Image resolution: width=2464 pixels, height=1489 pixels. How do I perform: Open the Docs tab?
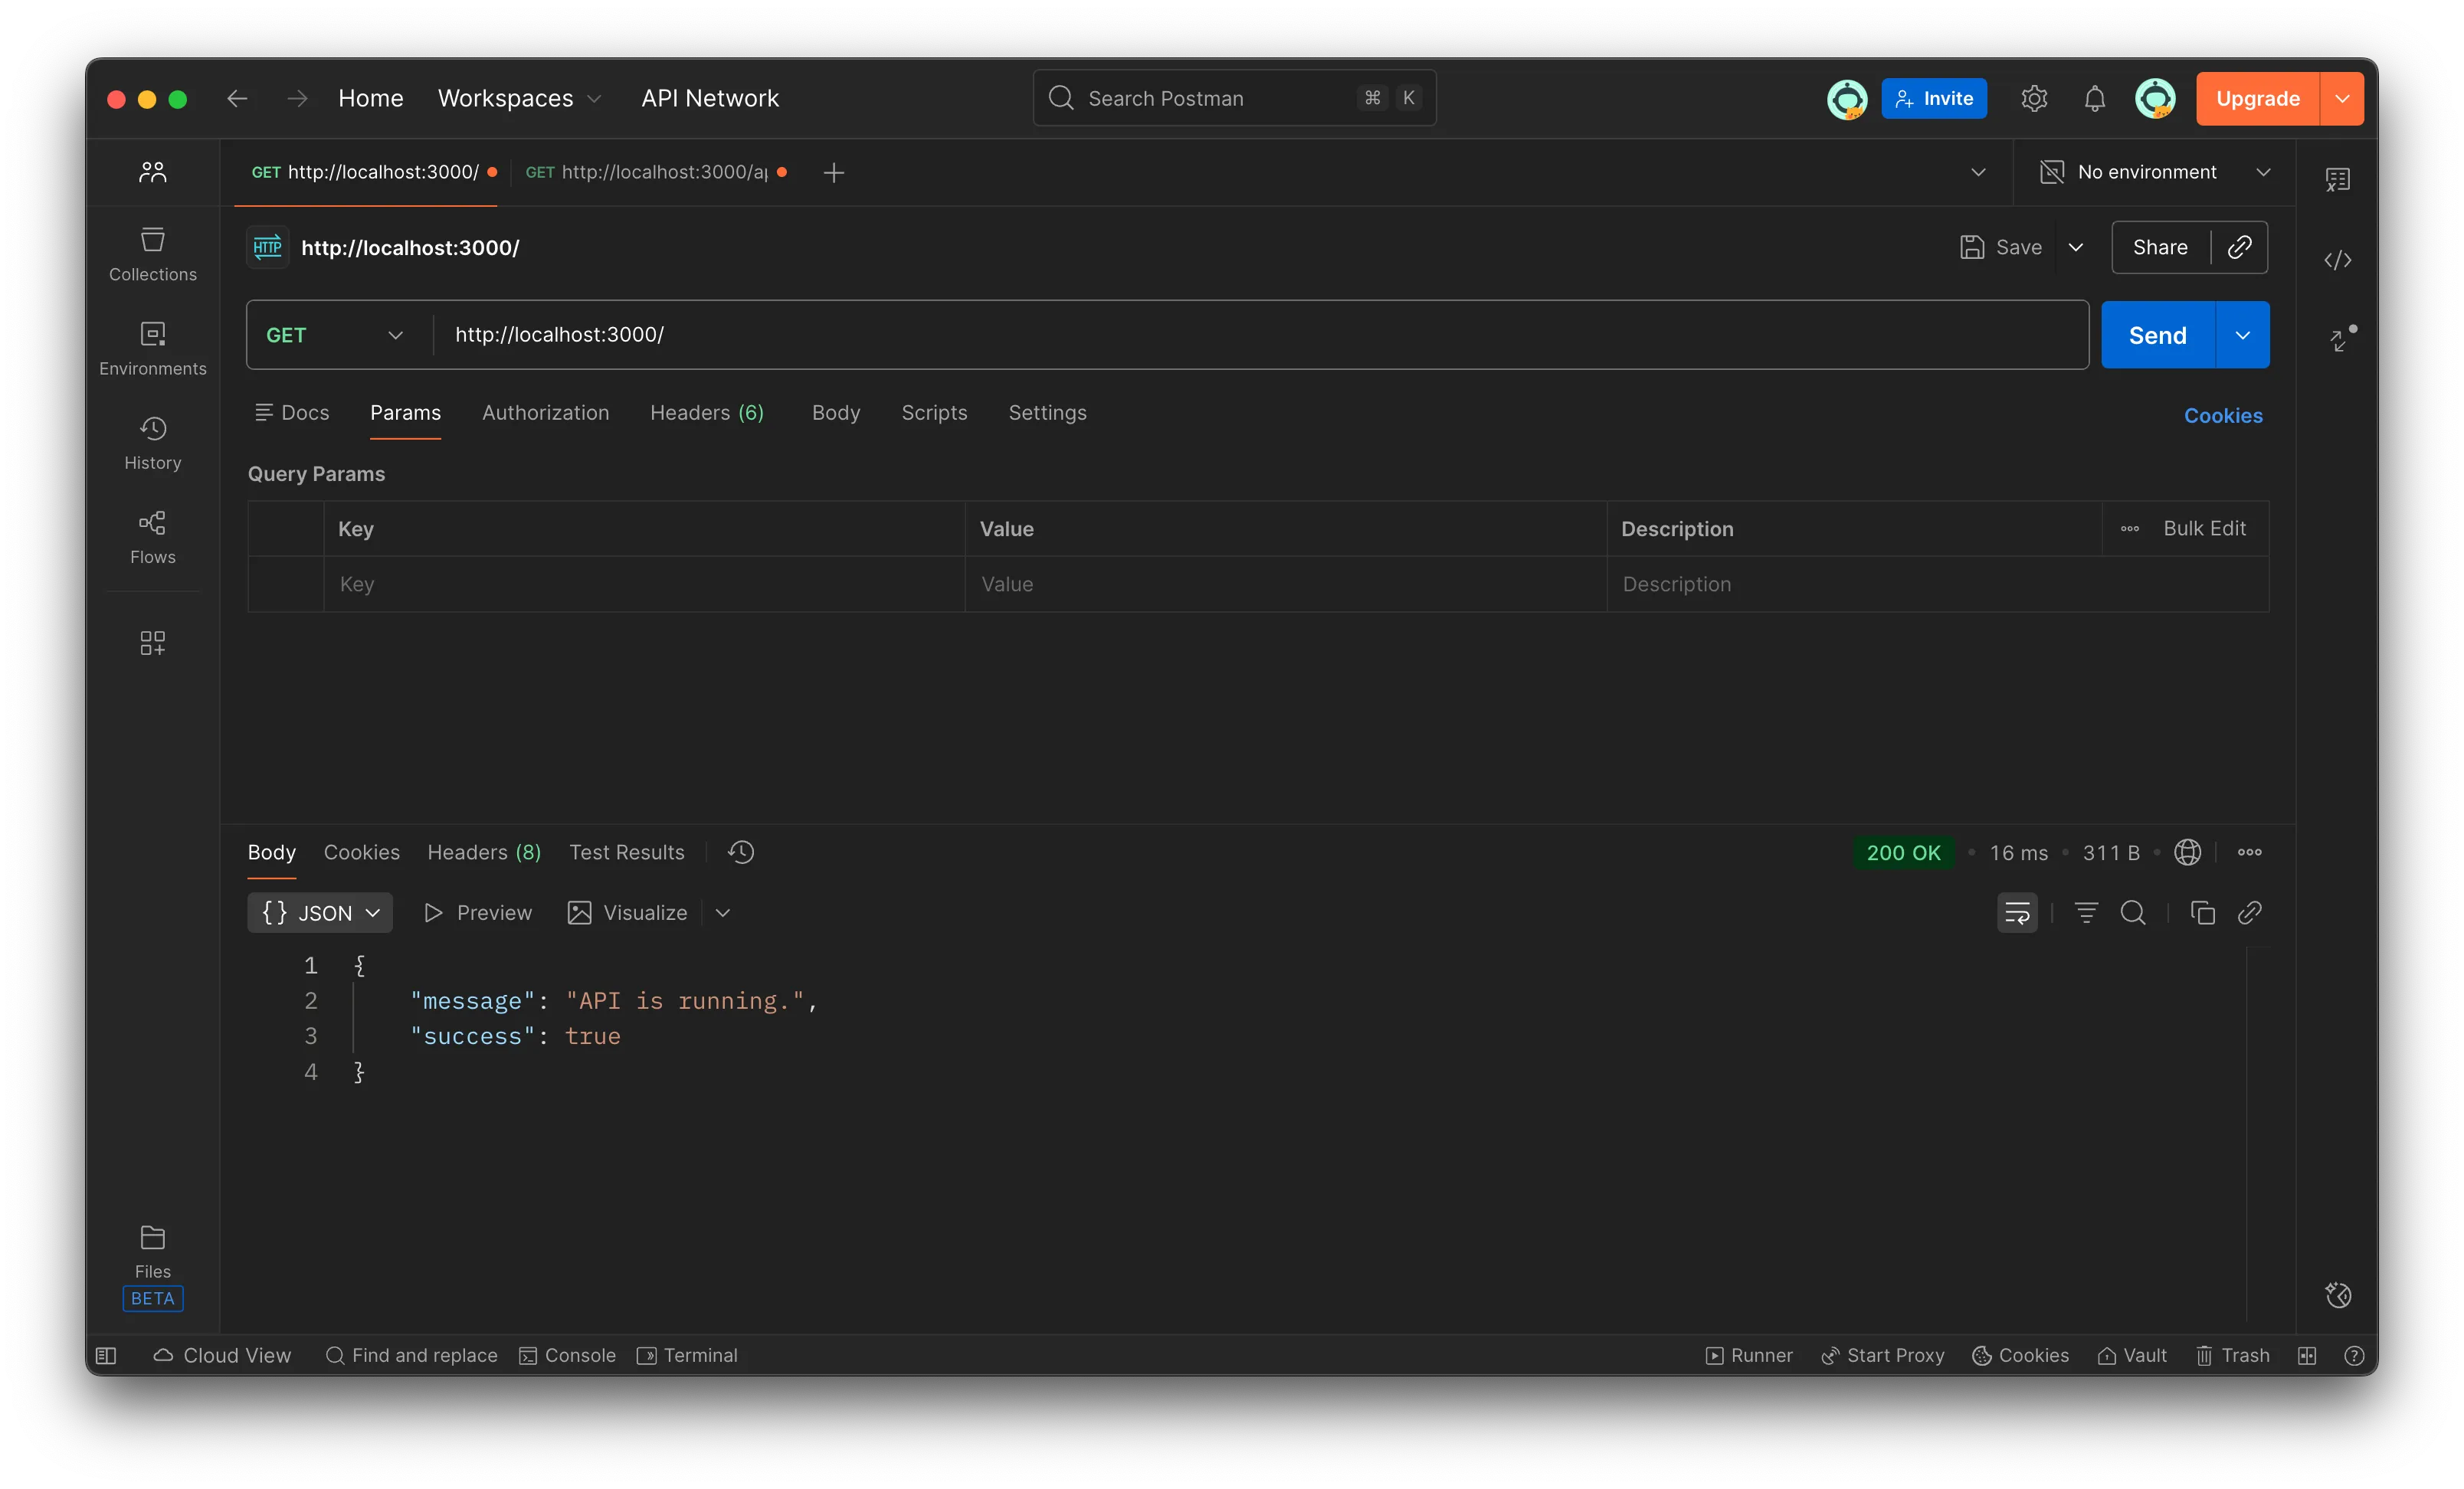pyautogui.click(x=292, y=412)
